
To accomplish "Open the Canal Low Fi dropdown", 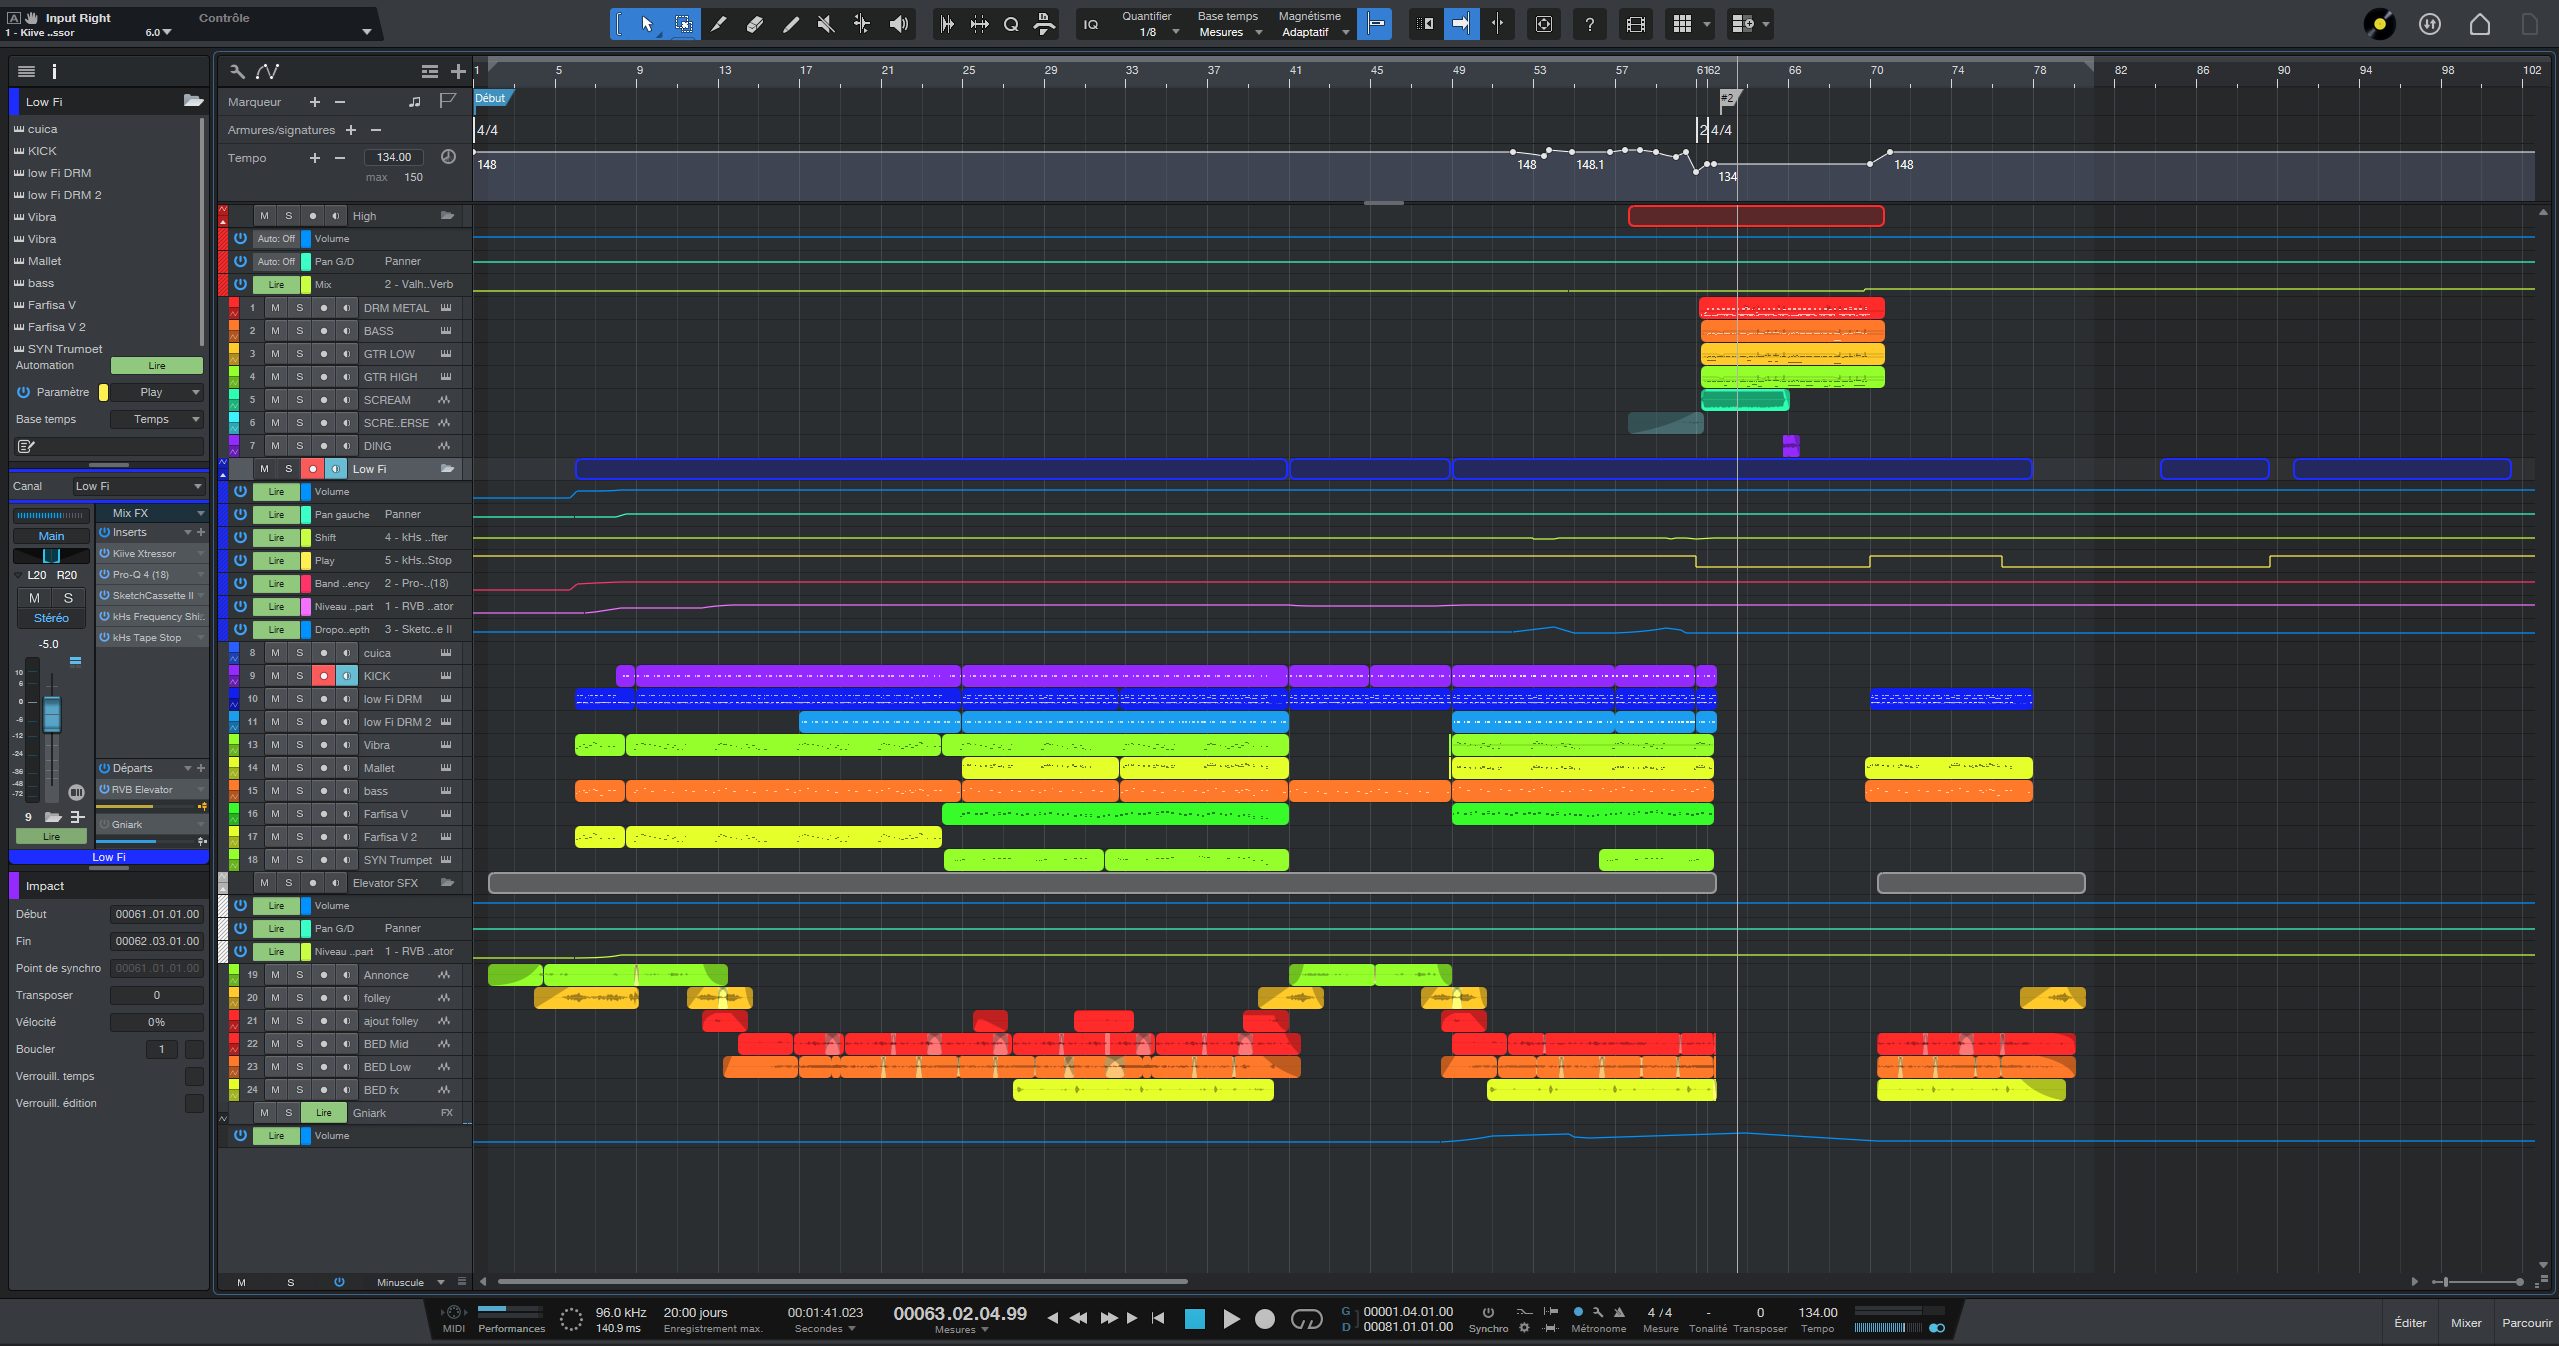I will point(138,486).
